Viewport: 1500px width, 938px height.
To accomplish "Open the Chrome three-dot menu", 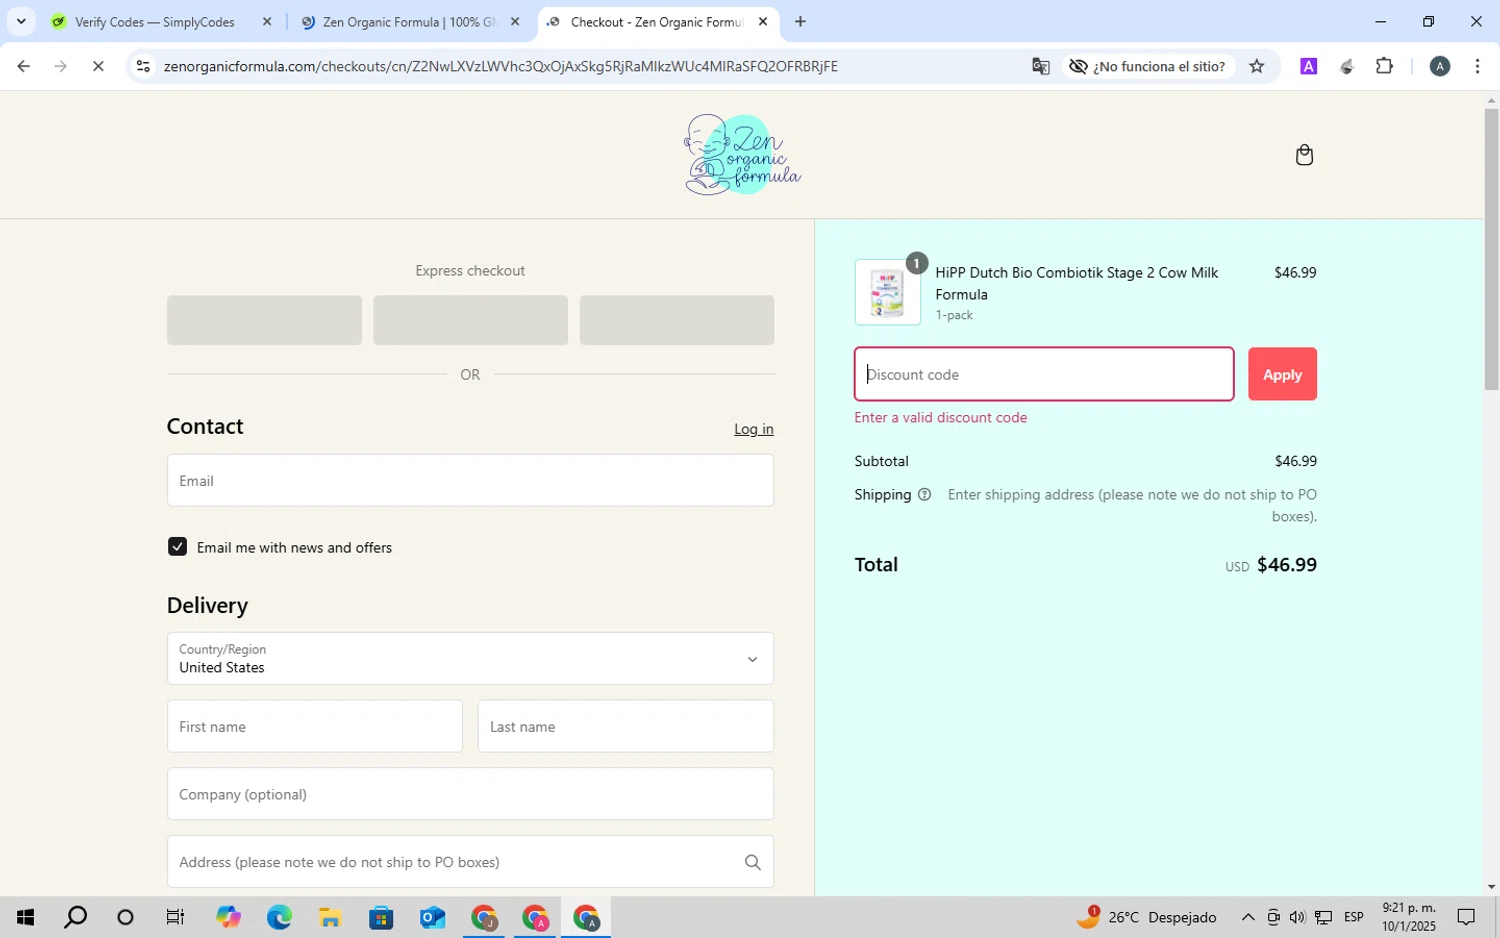I will (x=1478, y=66).
